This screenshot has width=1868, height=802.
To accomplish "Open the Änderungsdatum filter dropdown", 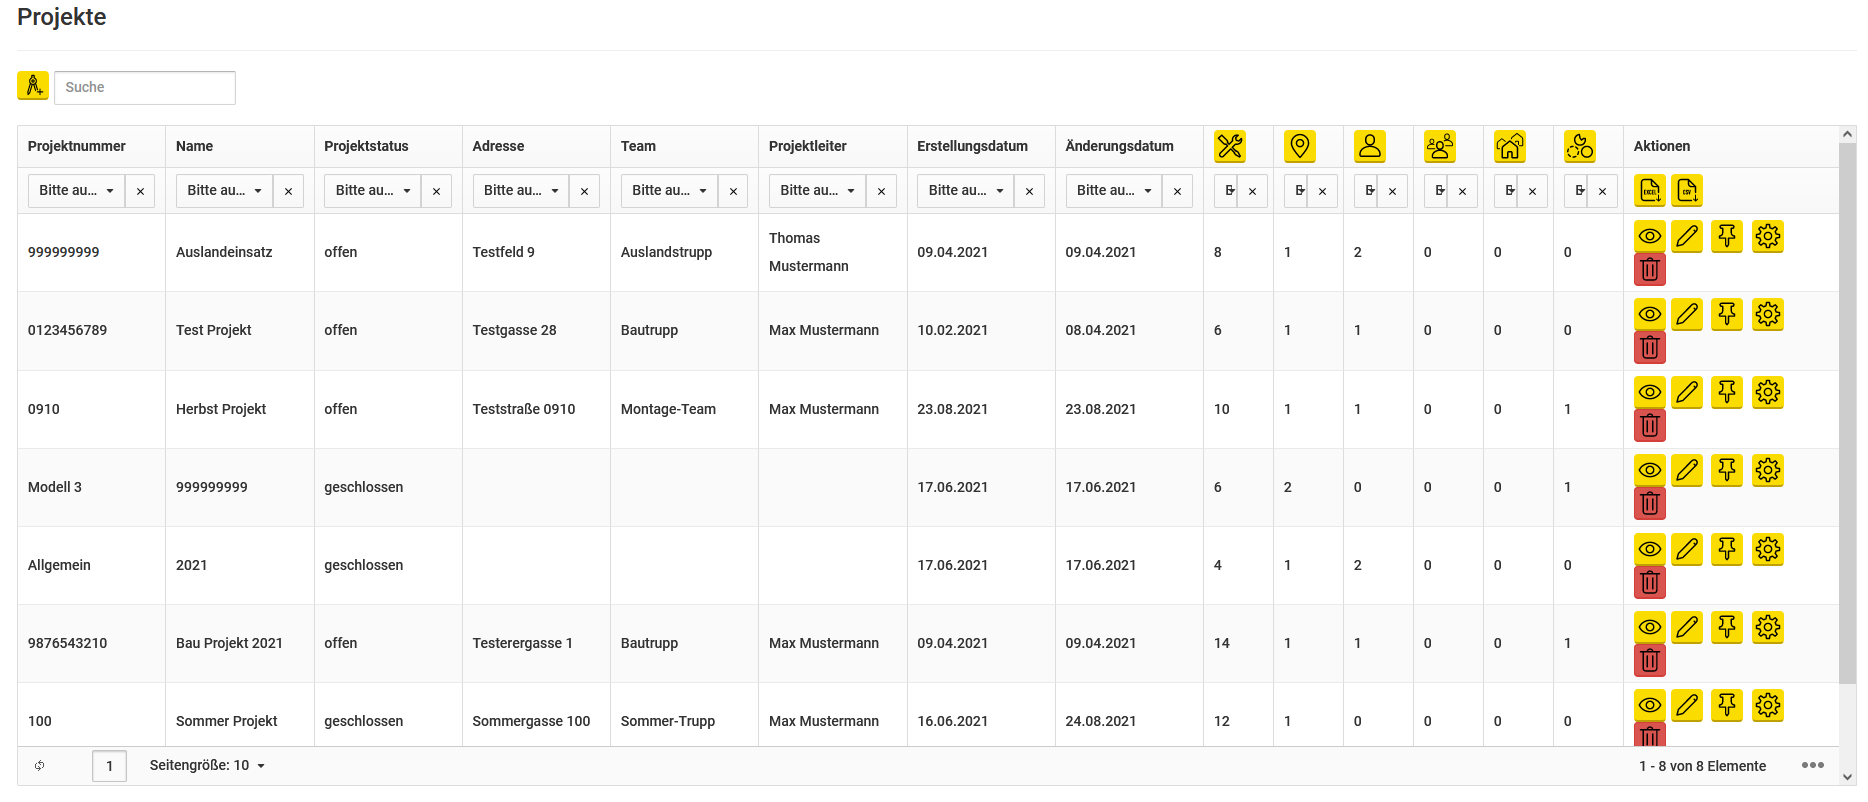I will coord(1114,190).
